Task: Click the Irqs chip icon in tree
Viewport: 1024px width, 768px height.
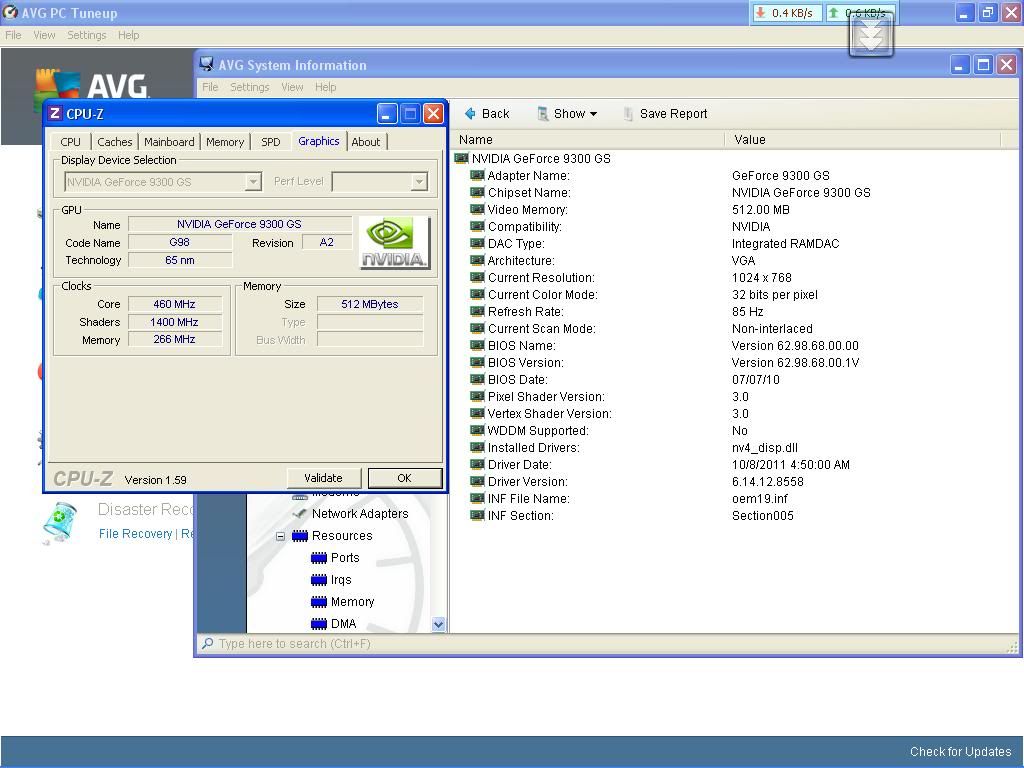Action: click(319, 580)
